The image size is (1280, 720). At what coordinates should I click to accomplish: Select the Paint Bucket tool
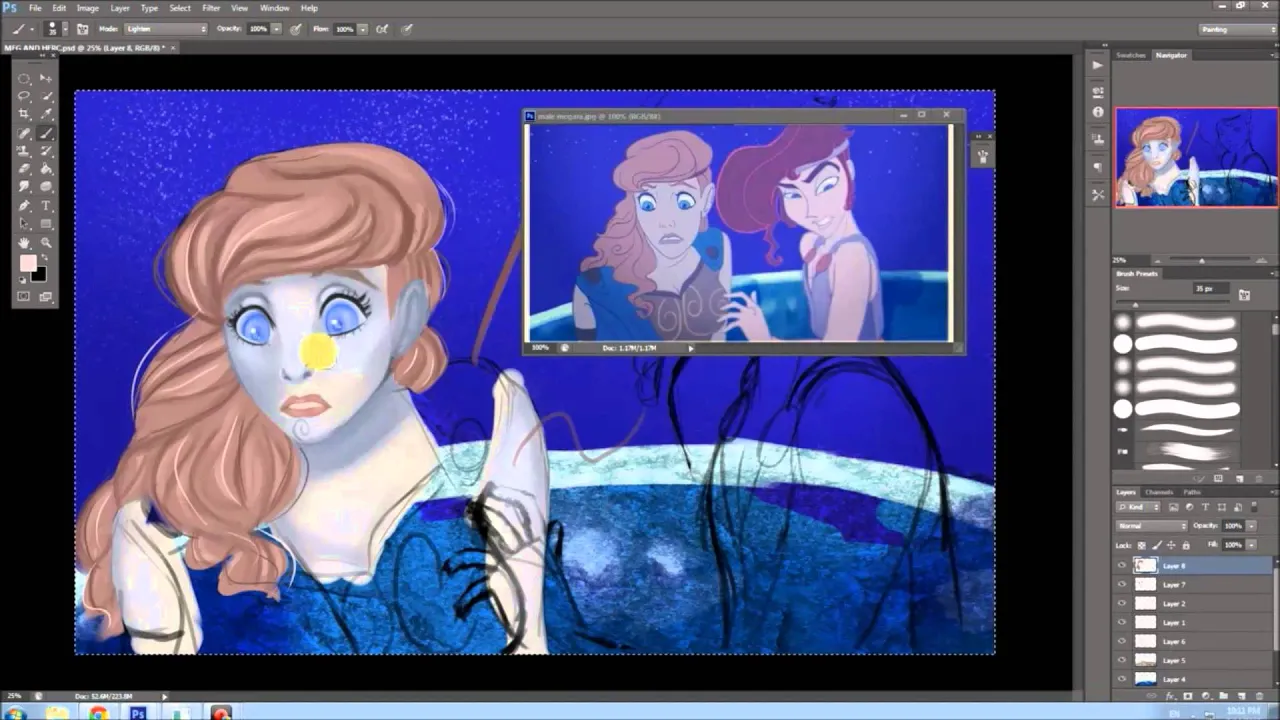(46, 169)
